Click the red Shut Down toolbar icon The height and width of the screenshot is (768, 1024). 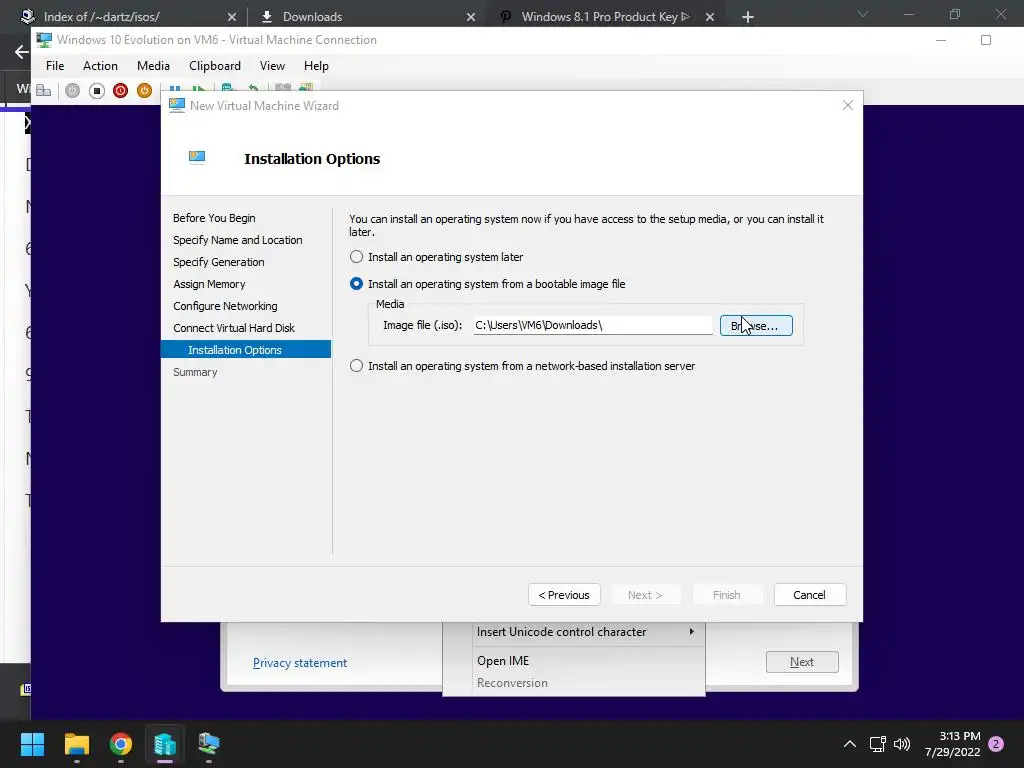[x=120, y=91]
